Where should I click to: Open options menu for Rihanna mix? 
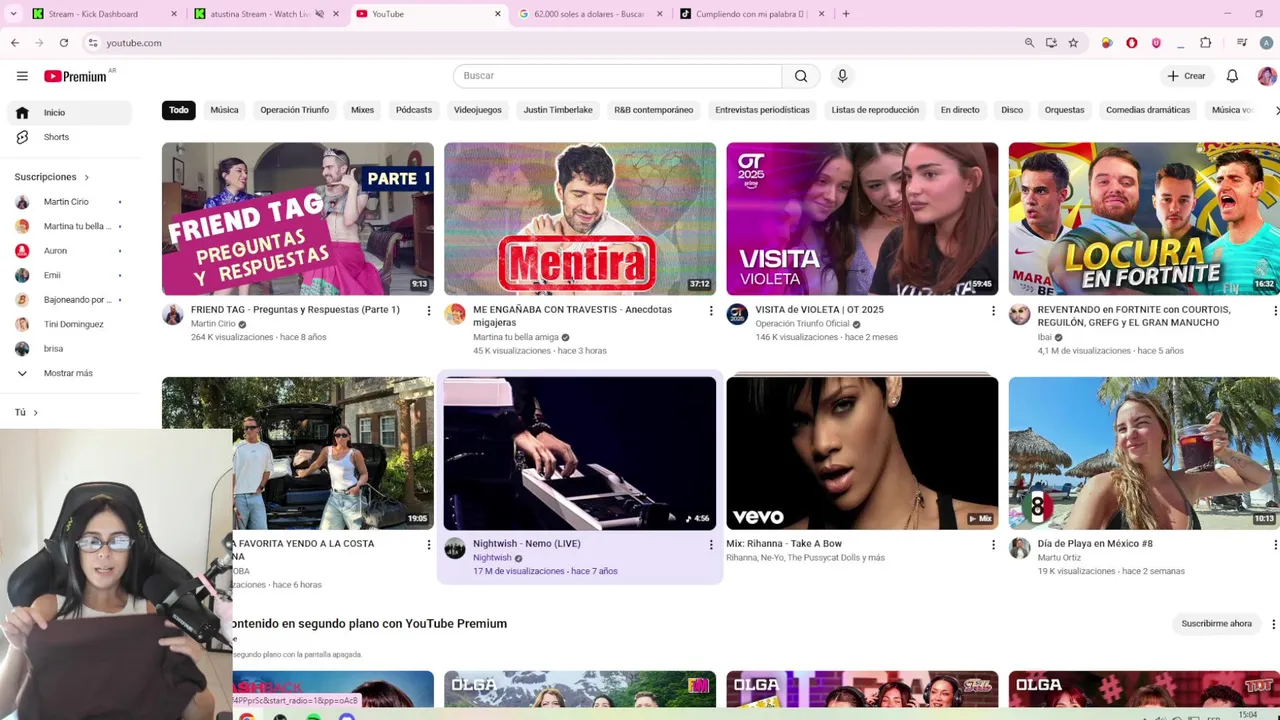pyautogui.click(x=993, y=545)
